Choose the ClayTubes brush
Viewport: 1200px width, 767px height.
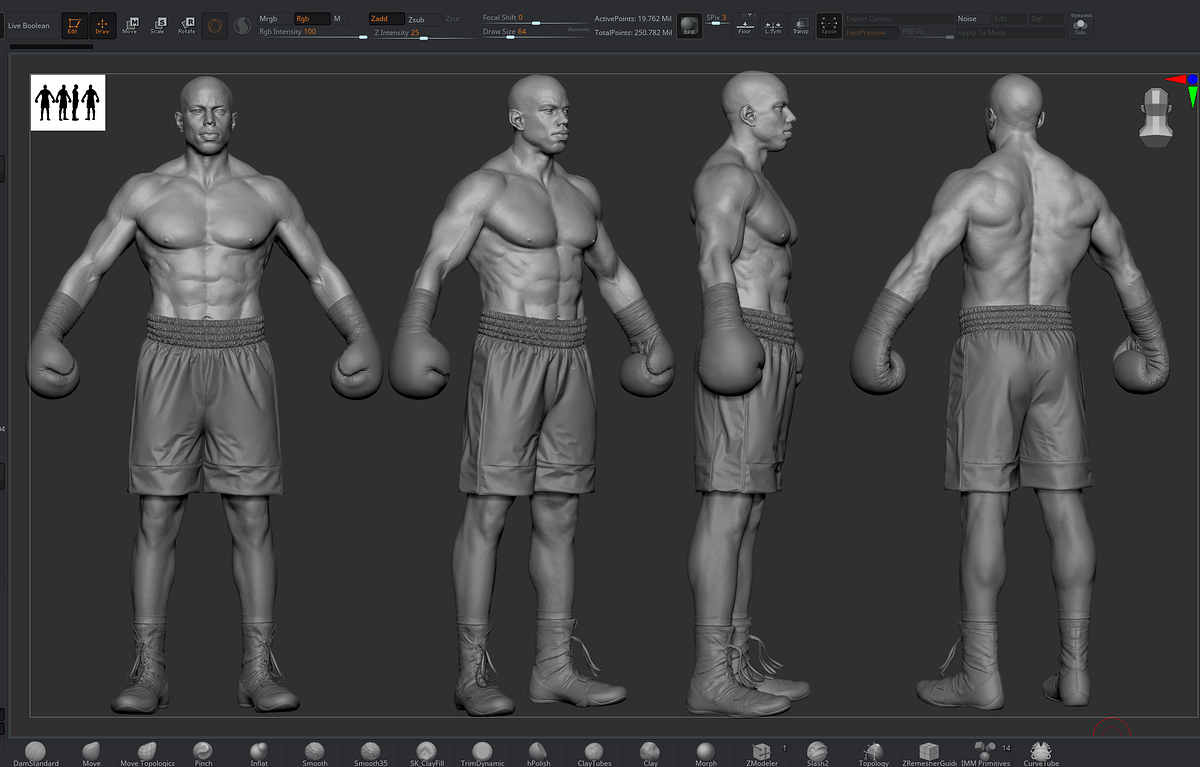594,754
